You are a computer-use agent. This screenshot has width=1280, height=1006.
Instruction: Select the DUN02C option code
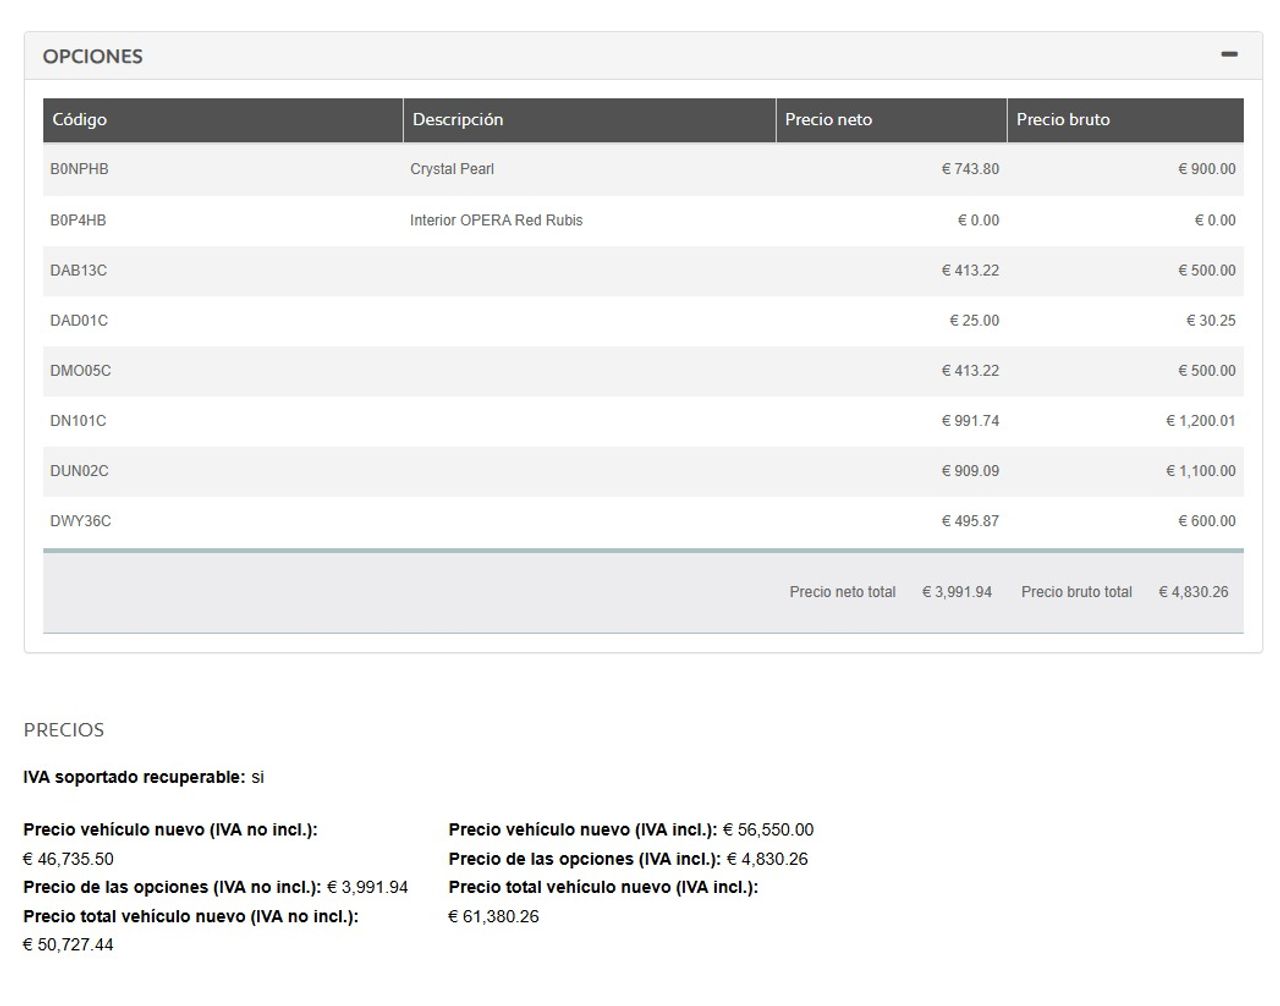(x=79, y=471)
